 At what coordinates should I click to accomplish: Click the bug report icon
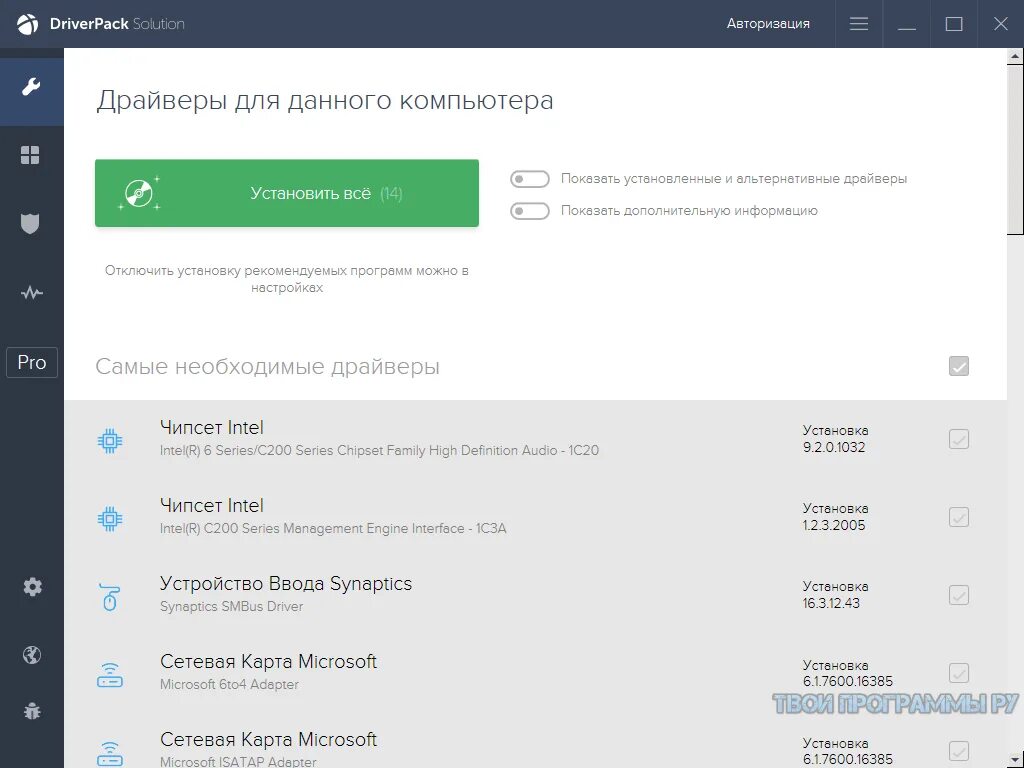pos(32,711)
